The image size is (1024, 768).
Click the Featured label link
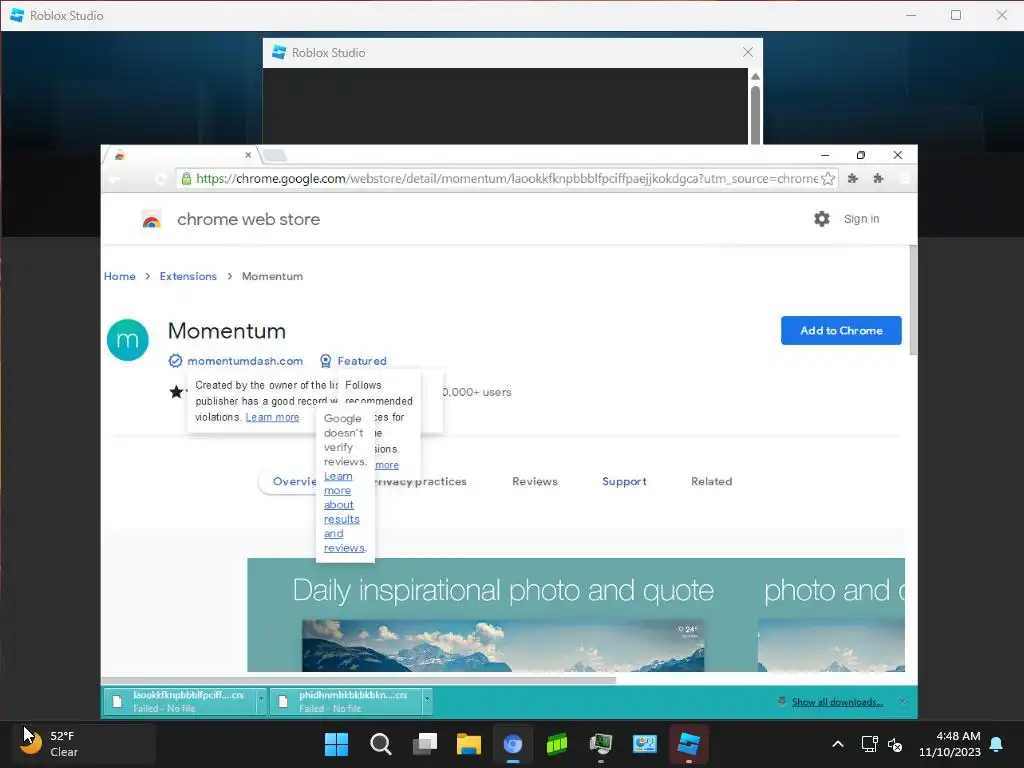(362, 360)
